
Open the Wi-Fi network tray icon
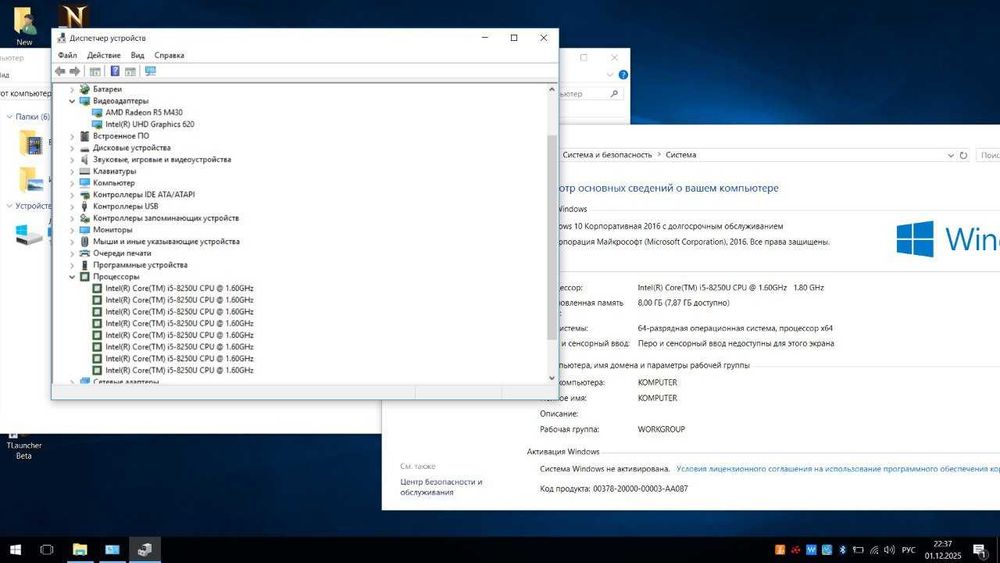coord(874,550)
